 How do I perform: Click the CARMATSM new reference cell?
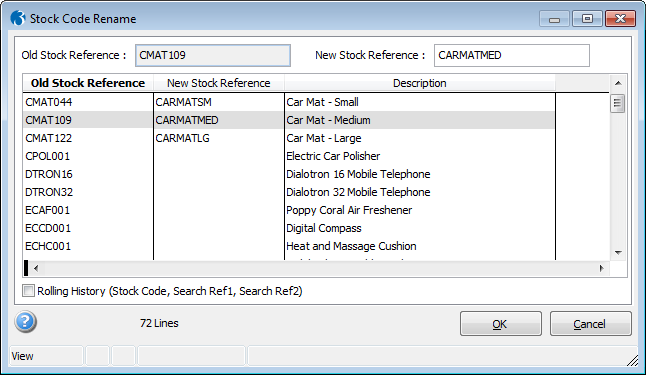(x=219, y=102)
